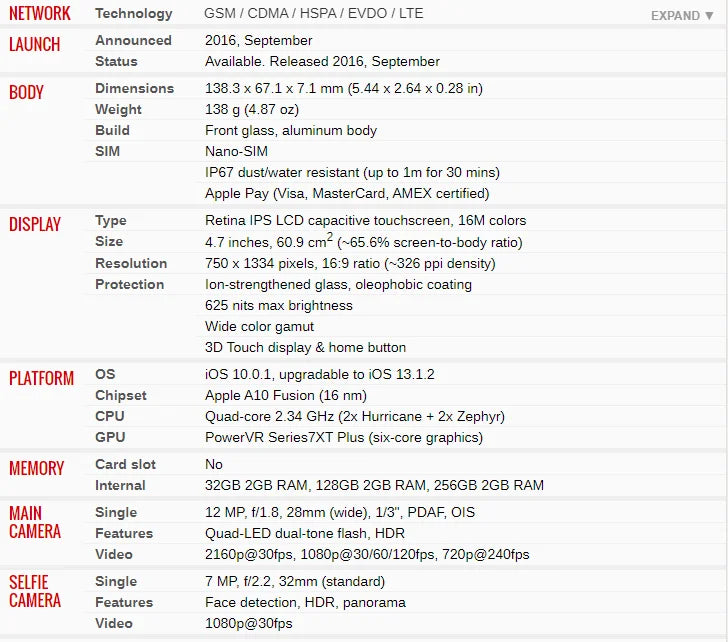Click the Status label under Launch

click(116, 62)
